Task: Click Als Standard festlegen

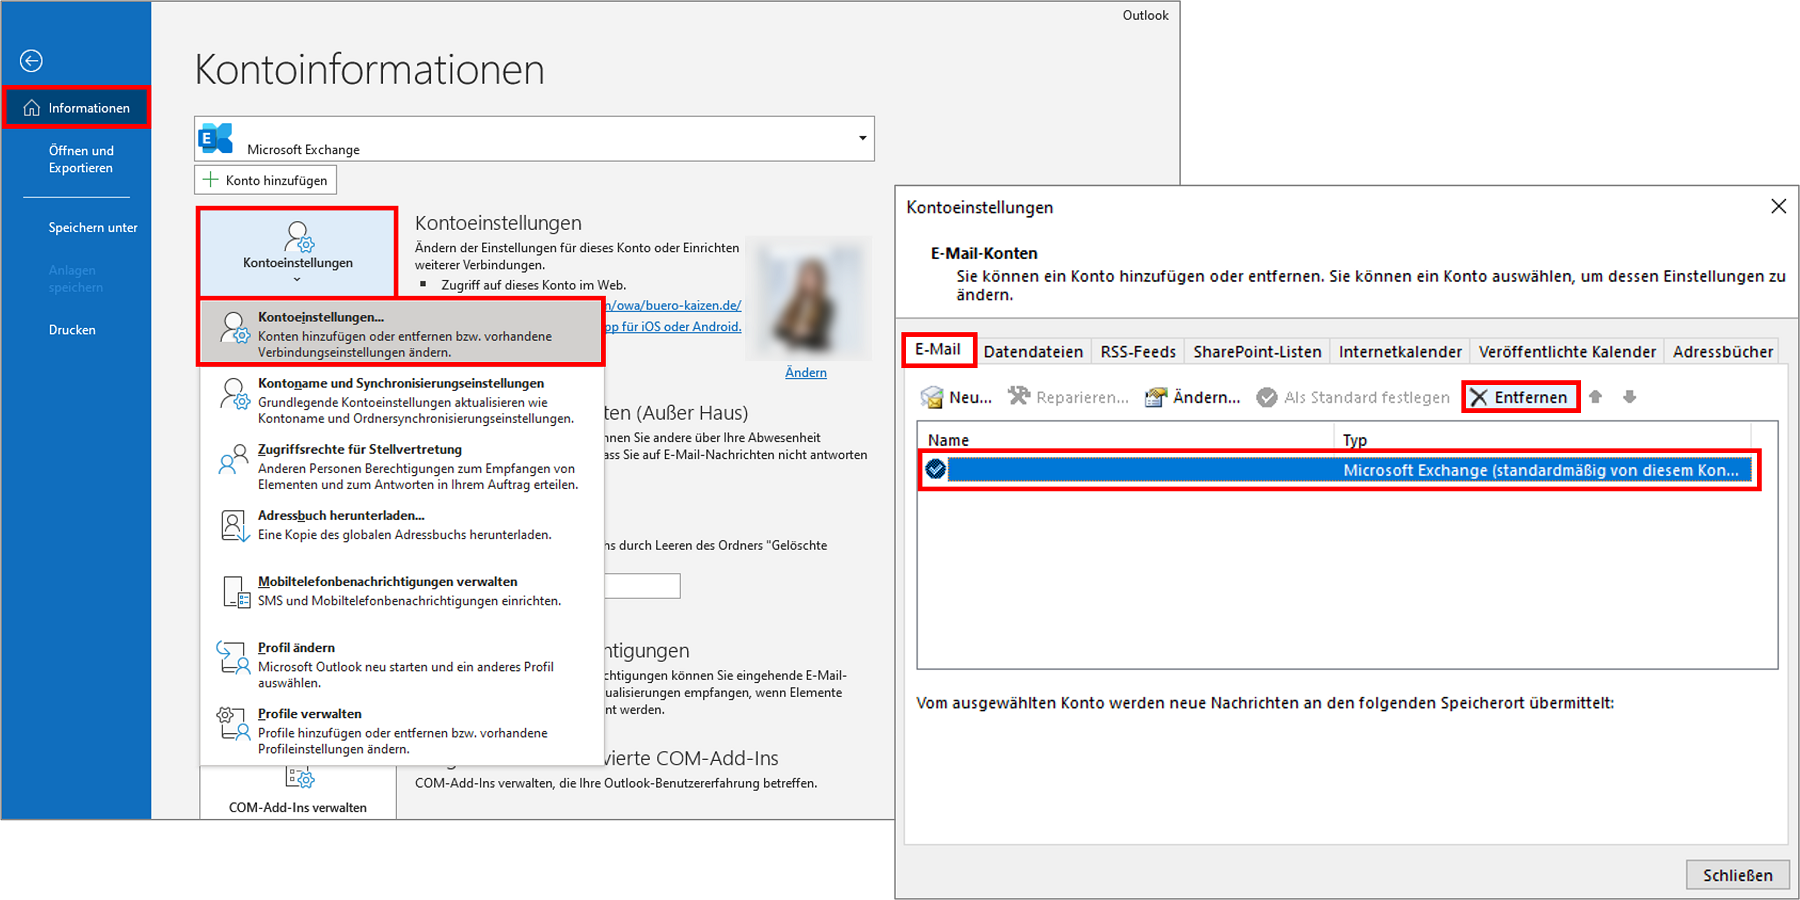Action: coord(1353,397)
